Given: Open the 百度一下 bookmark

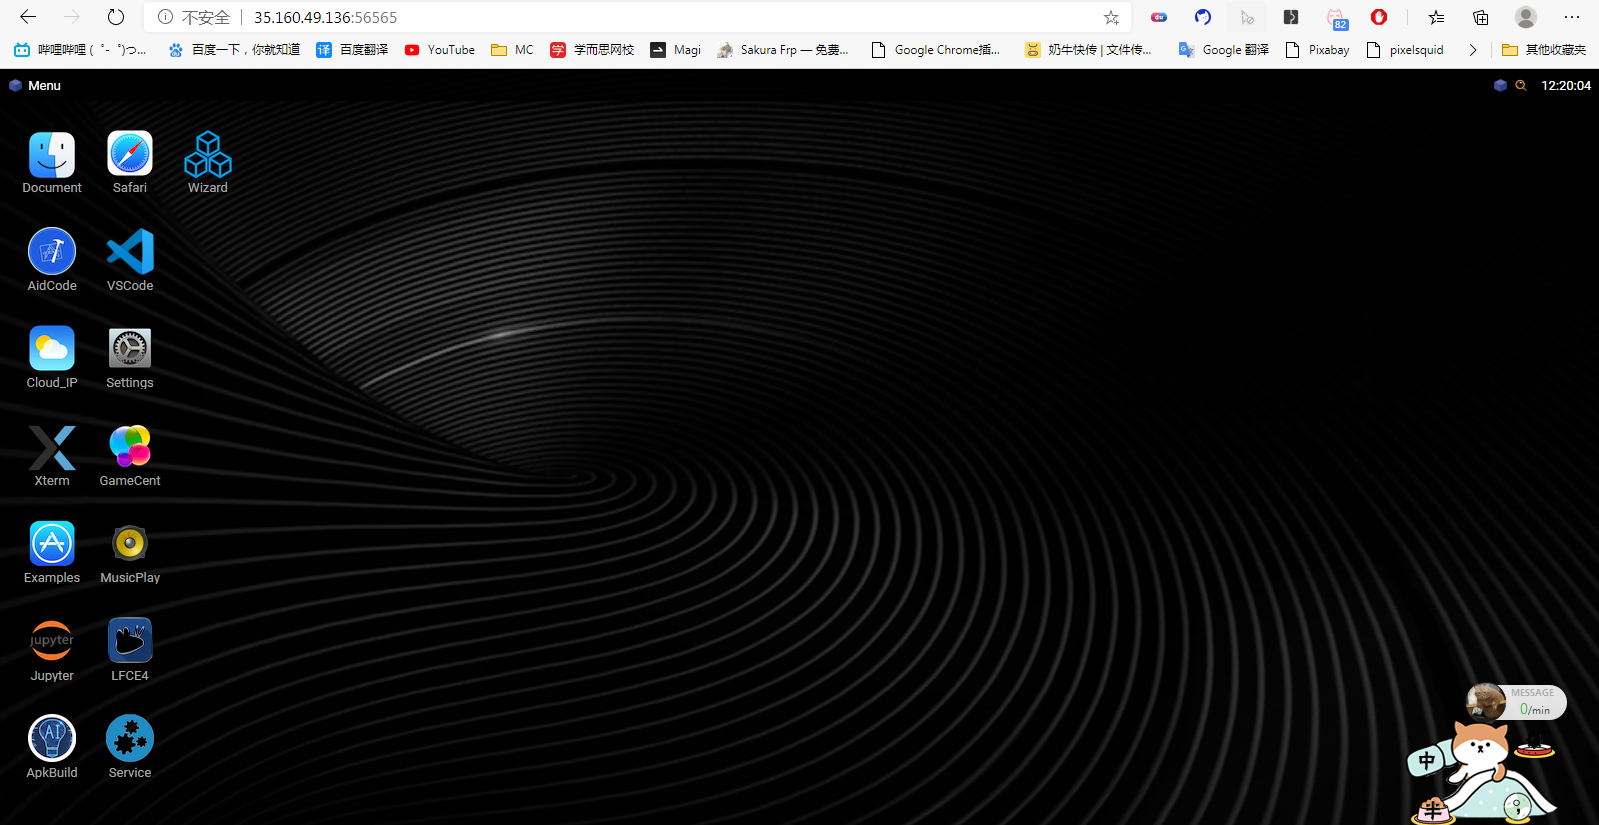Looking at the screenshot, I should click(x=234, y=50).
